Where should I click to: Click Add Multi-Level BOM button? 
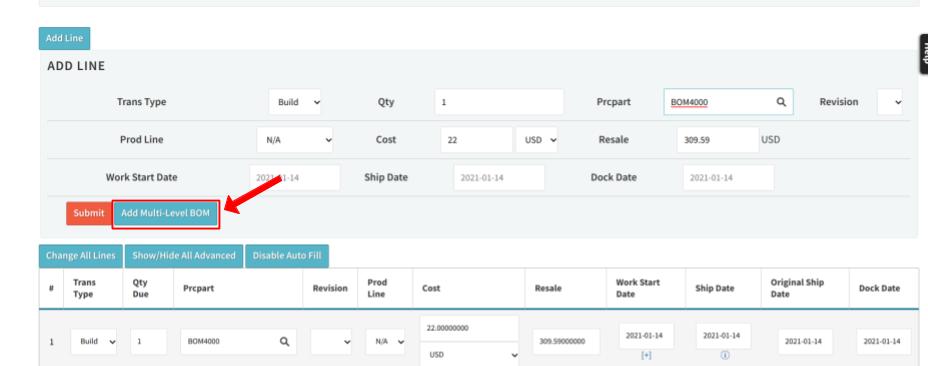tap(166, 213)
